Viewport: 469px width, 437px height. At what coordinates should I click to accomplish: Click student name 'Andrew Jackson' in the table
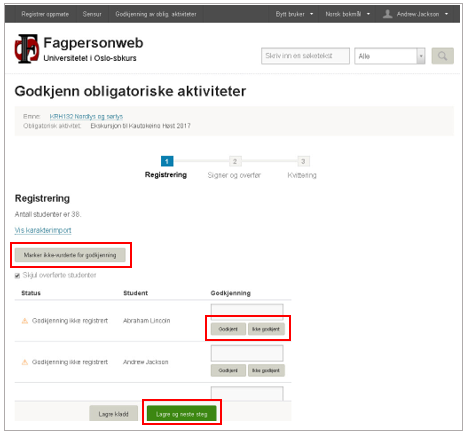click(x=146, y=362)
